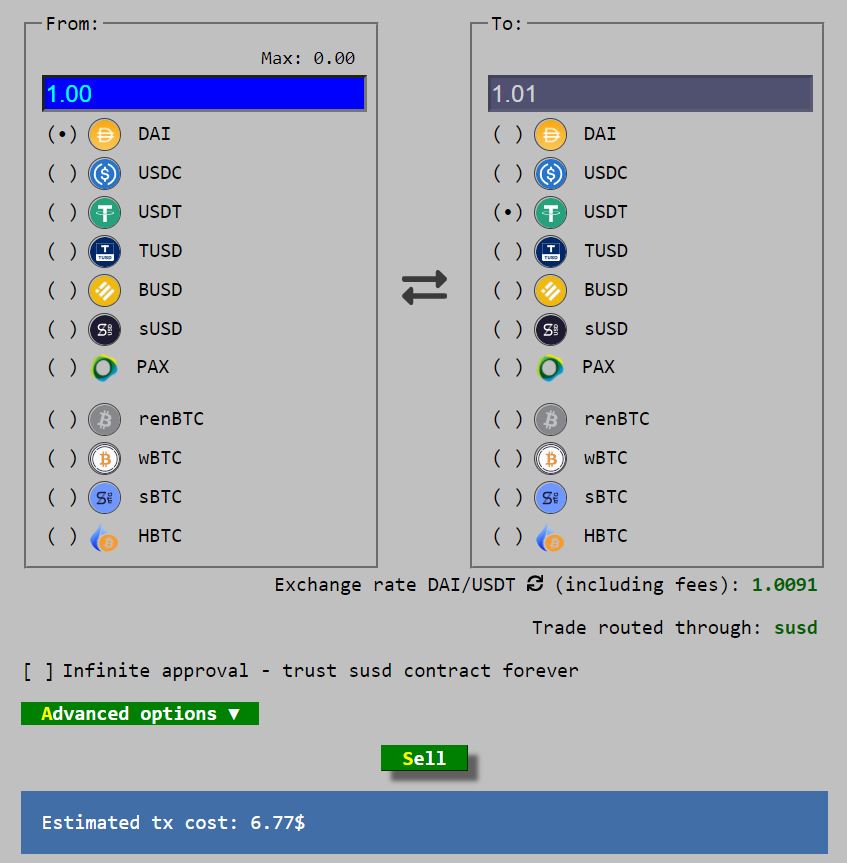Select sBTC radio button in From panel
The image size is (847, 863).
61,497
